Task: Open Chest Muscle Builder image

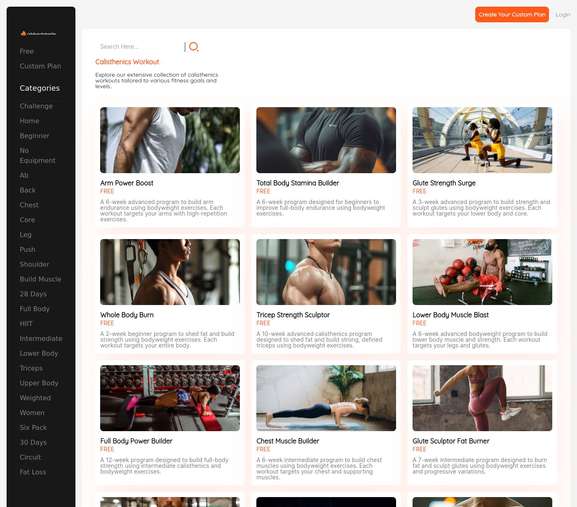Action: click(326, 398)
